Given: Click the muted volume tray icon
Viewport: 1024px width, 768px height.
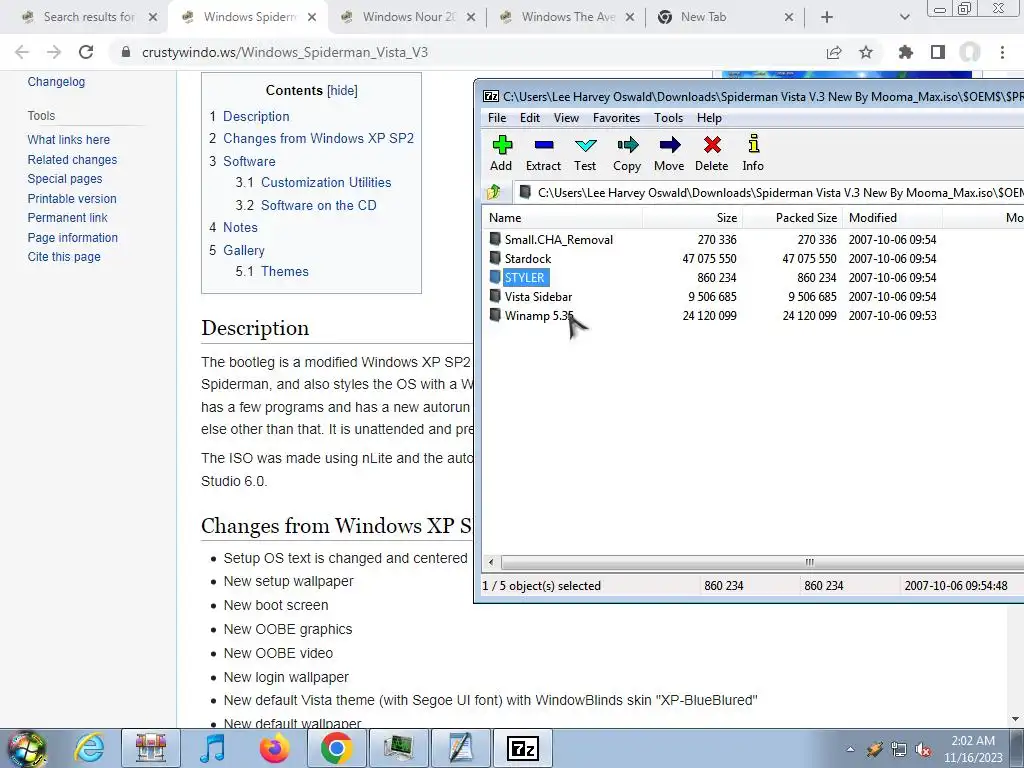Looking at the screenshot, I should (x=924, y=749).
